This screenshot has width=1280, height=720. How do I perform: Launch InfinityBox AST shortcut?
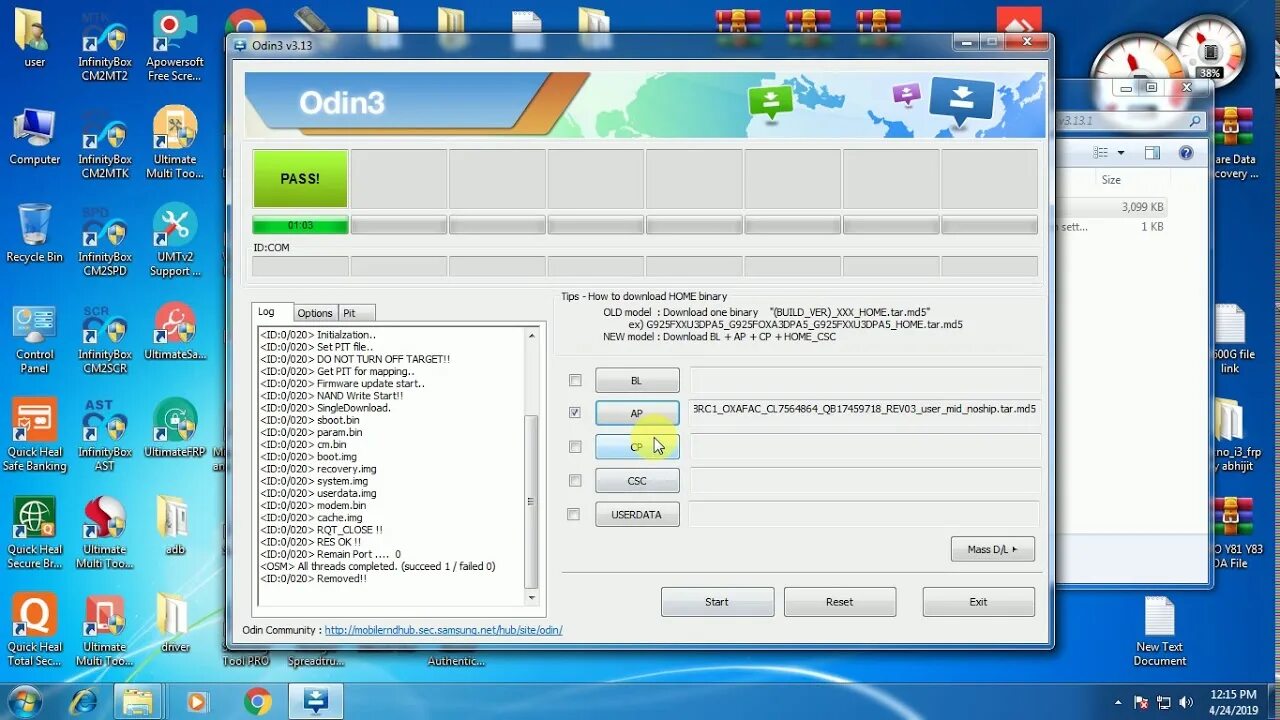click(x=104, y=435)
